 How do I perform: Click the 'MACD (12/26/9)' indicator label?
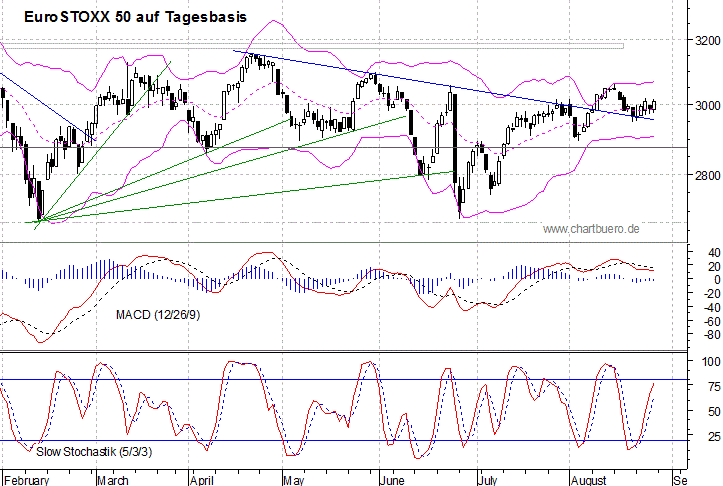click(158, 315)
